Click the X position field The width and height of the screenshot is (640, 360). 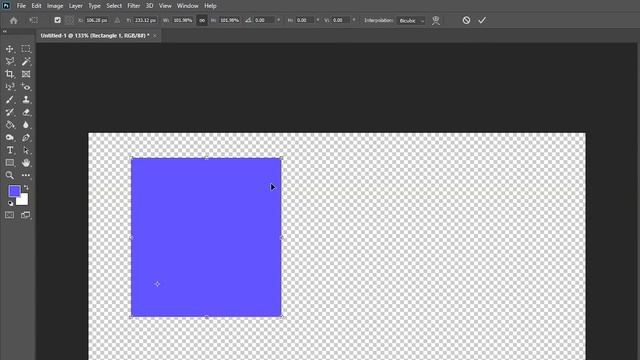[97, 20]
